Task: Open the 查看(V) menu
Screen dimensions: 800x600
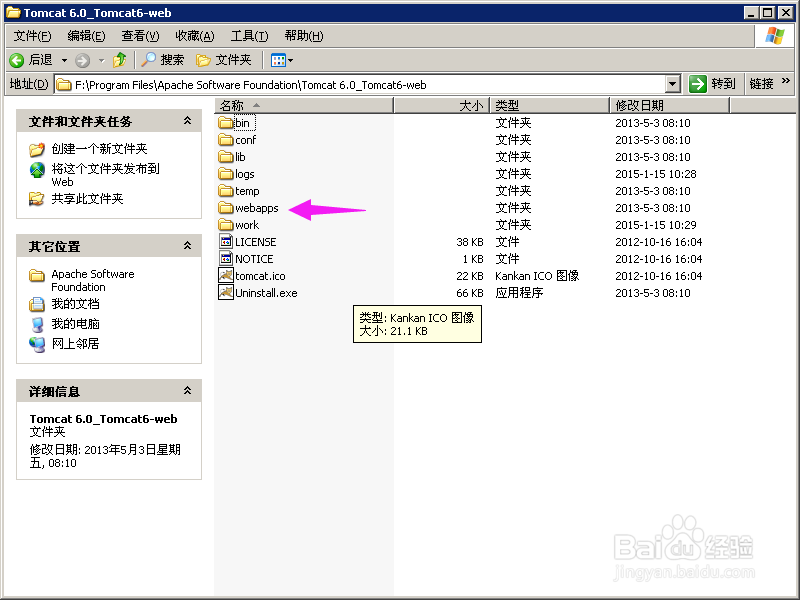Action: click(140, 36)
